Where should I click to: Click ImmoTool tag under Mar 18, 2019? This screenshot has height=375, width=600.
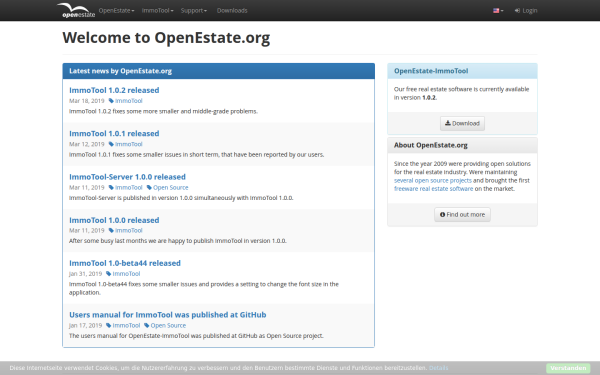(126, 101)
